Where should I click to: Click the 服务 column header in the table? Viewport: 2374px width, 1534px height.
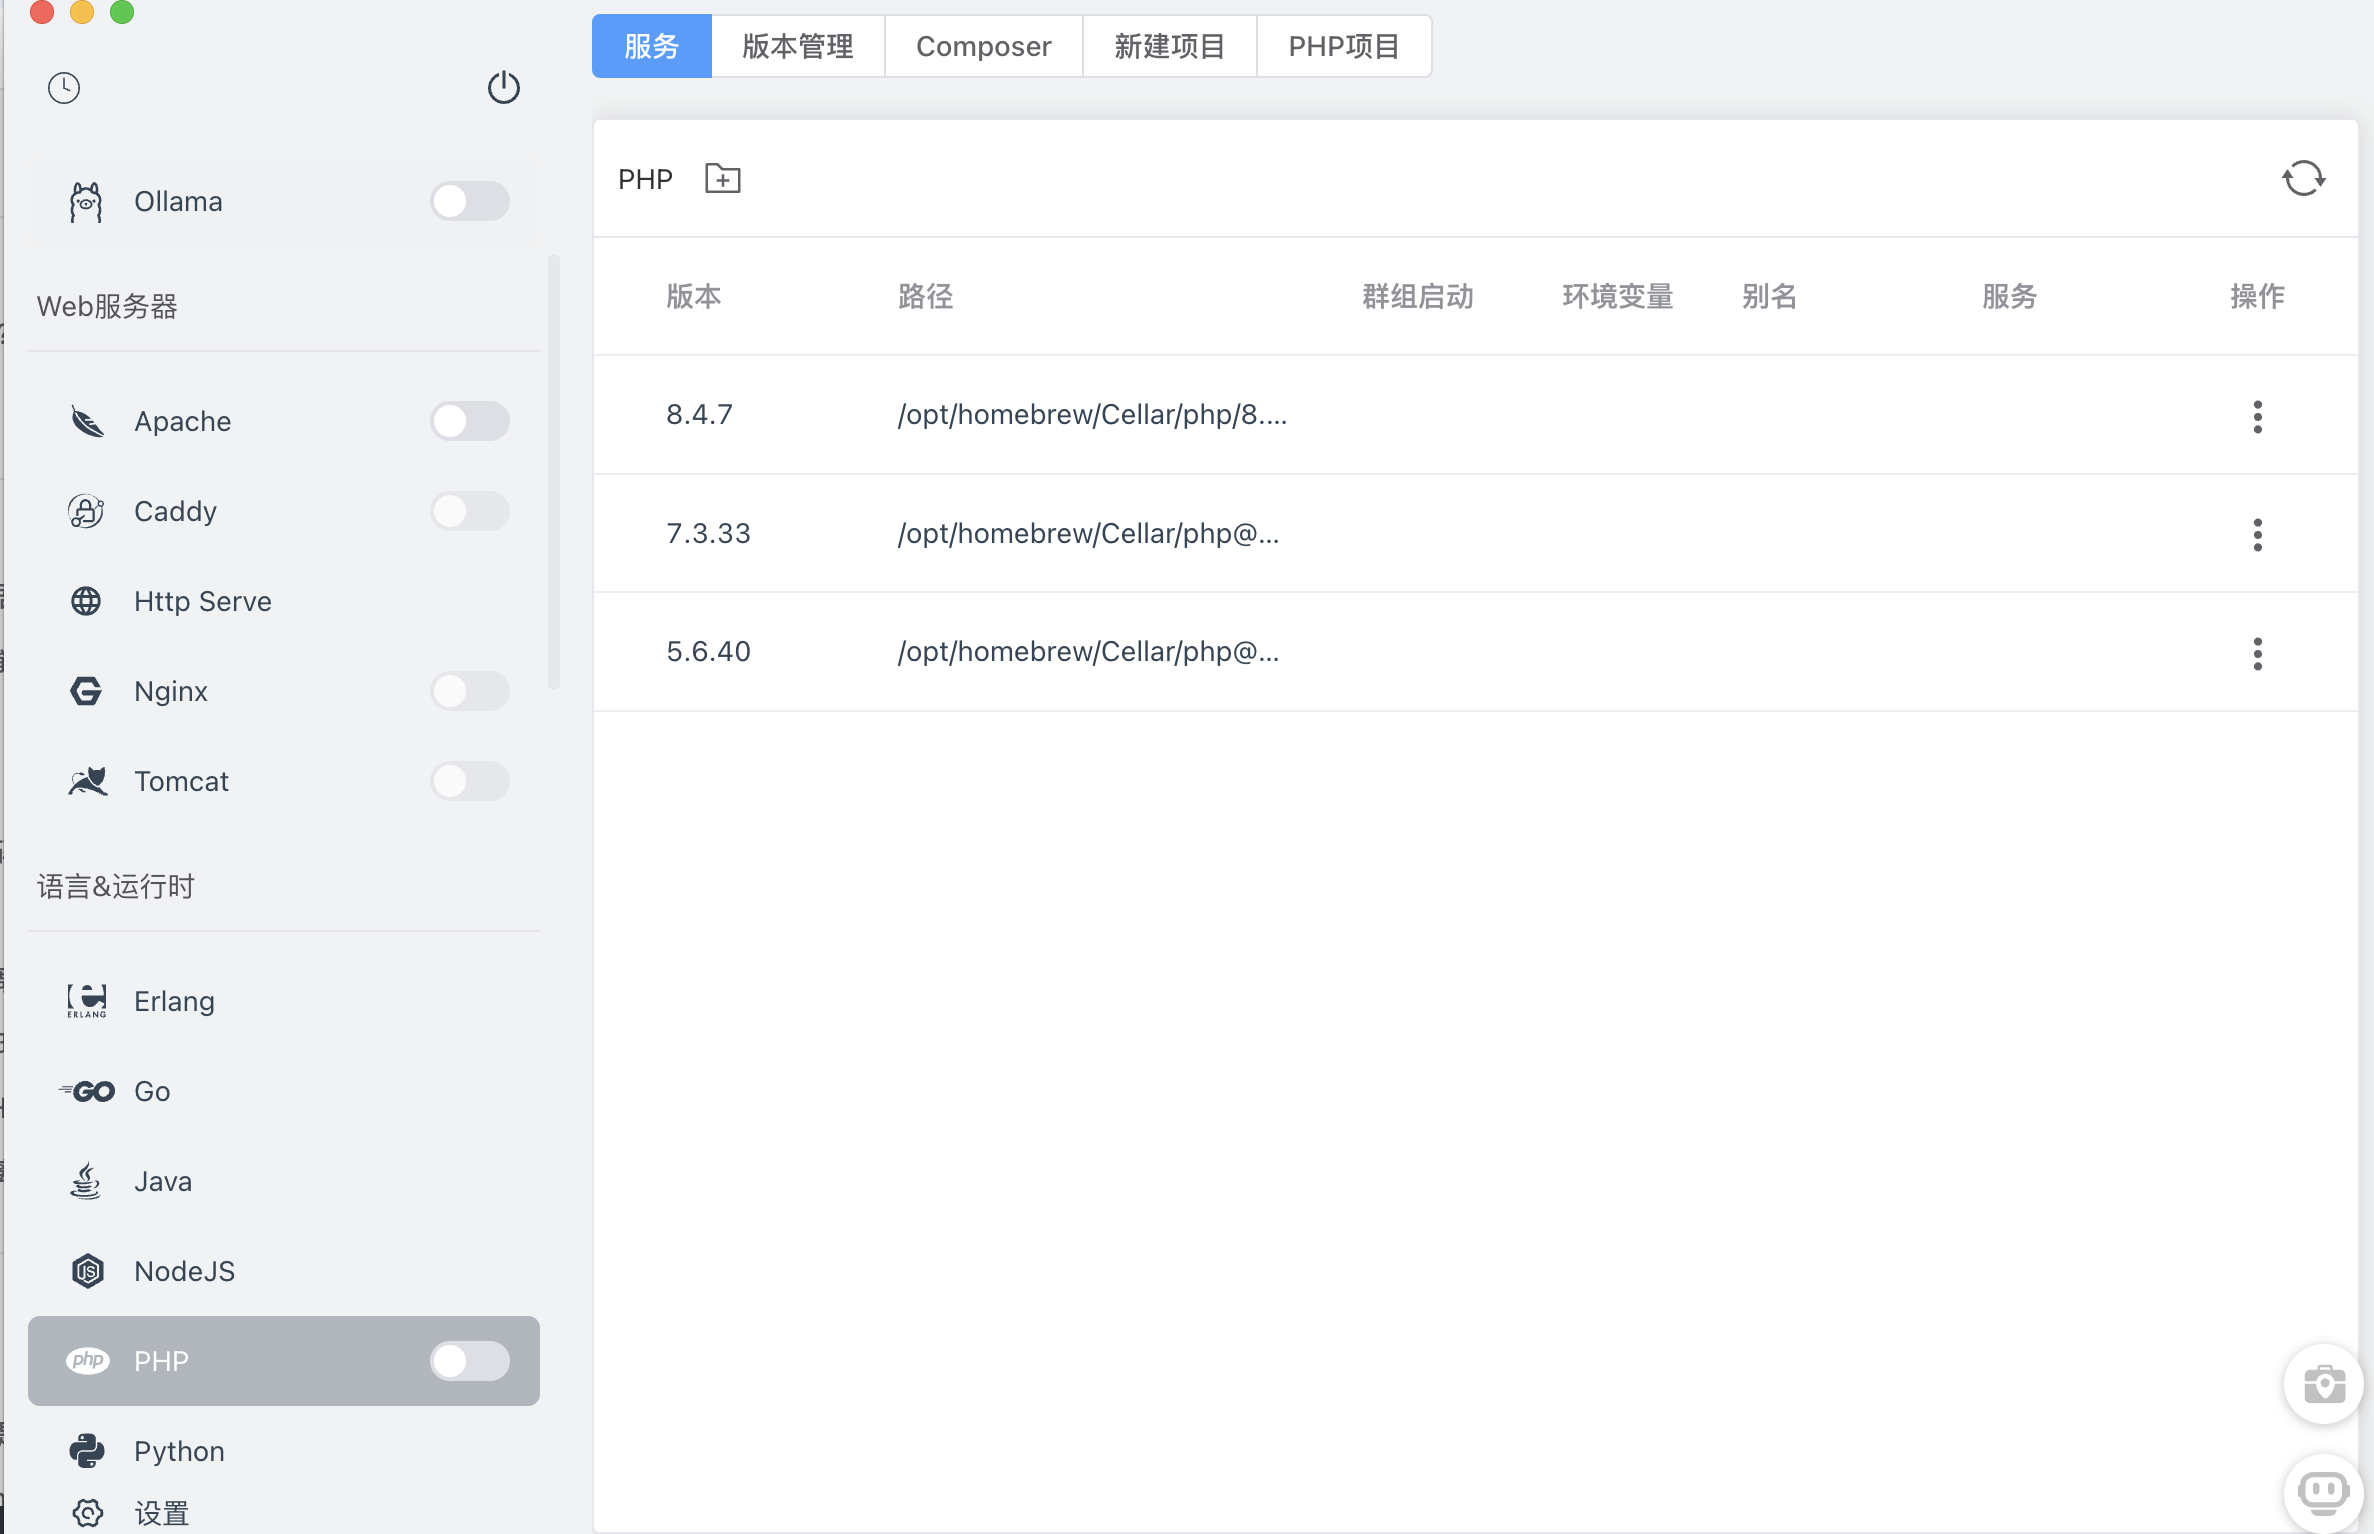(x=2010, y=296)
